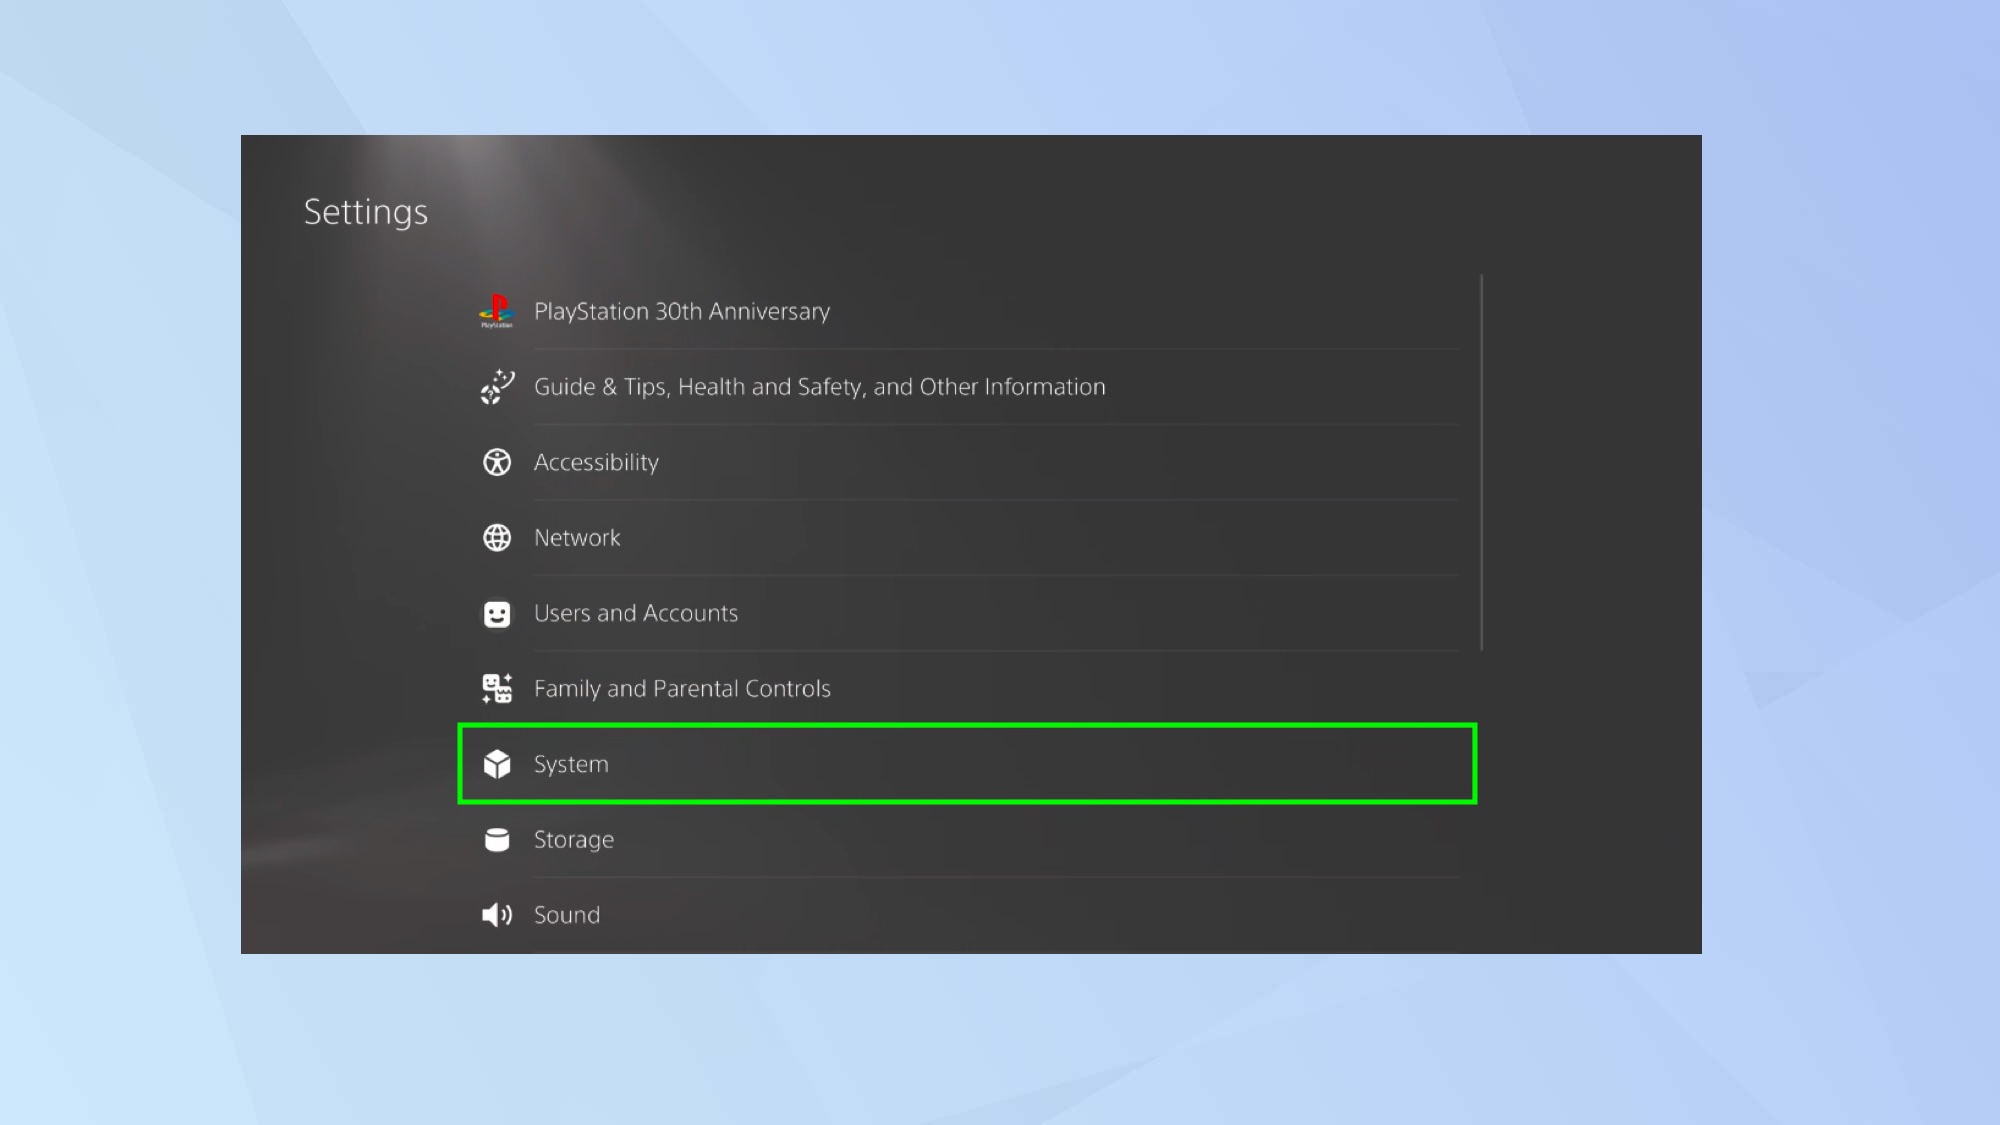Select the Accessibility menu item
Screen dimensions: 2000x1125
point(596,462)
